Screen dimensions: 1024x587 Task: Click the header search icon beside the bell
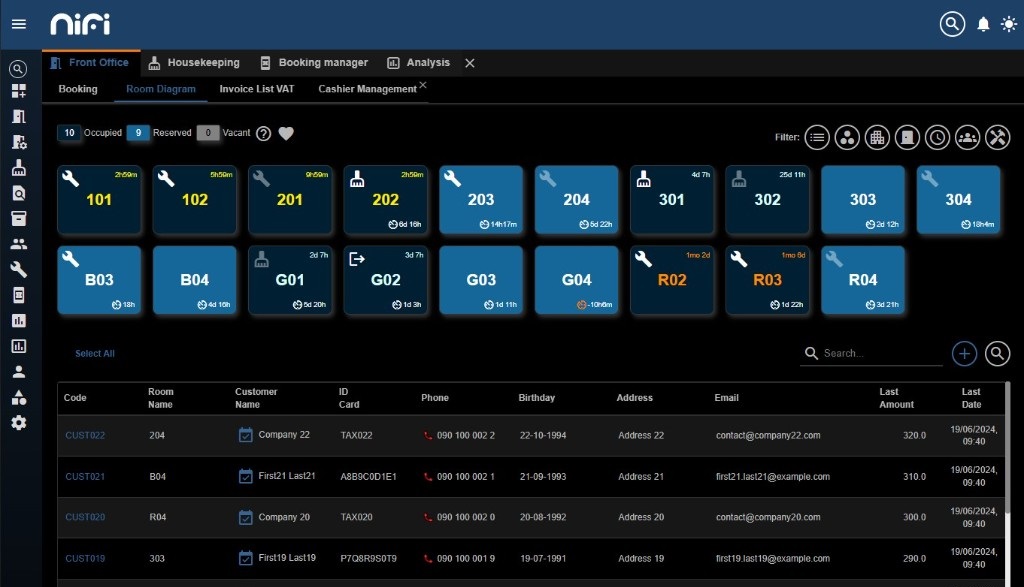[x=952, y=24]
